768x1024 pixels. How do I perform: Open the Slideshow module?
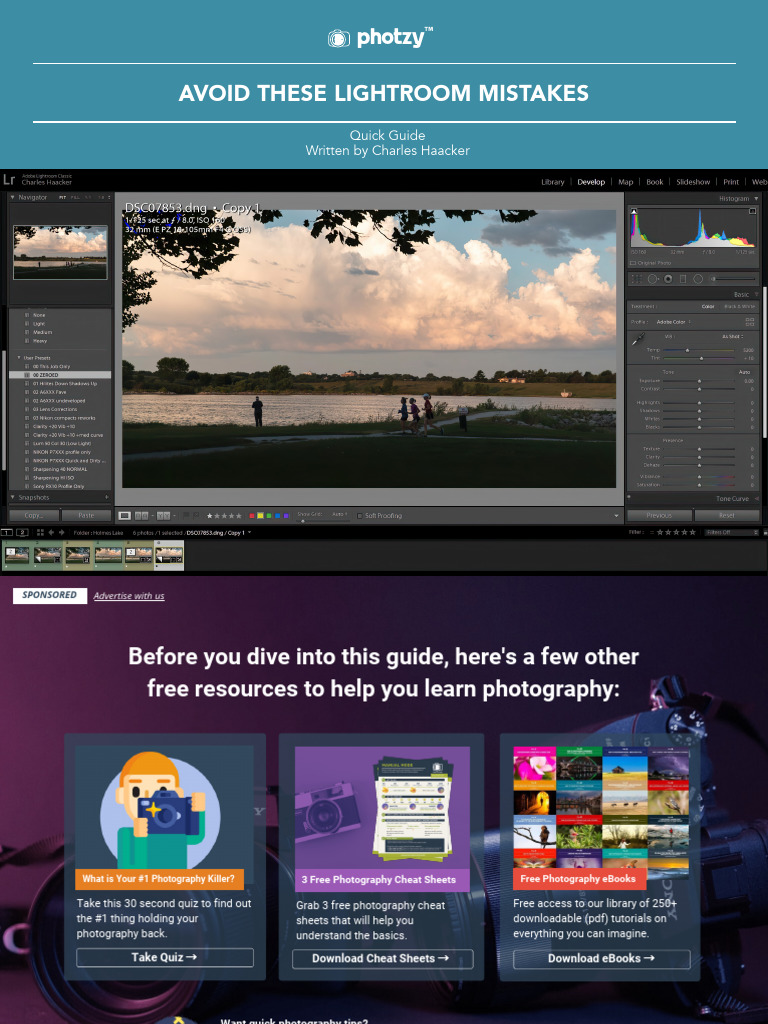click(x=693, y=182)
